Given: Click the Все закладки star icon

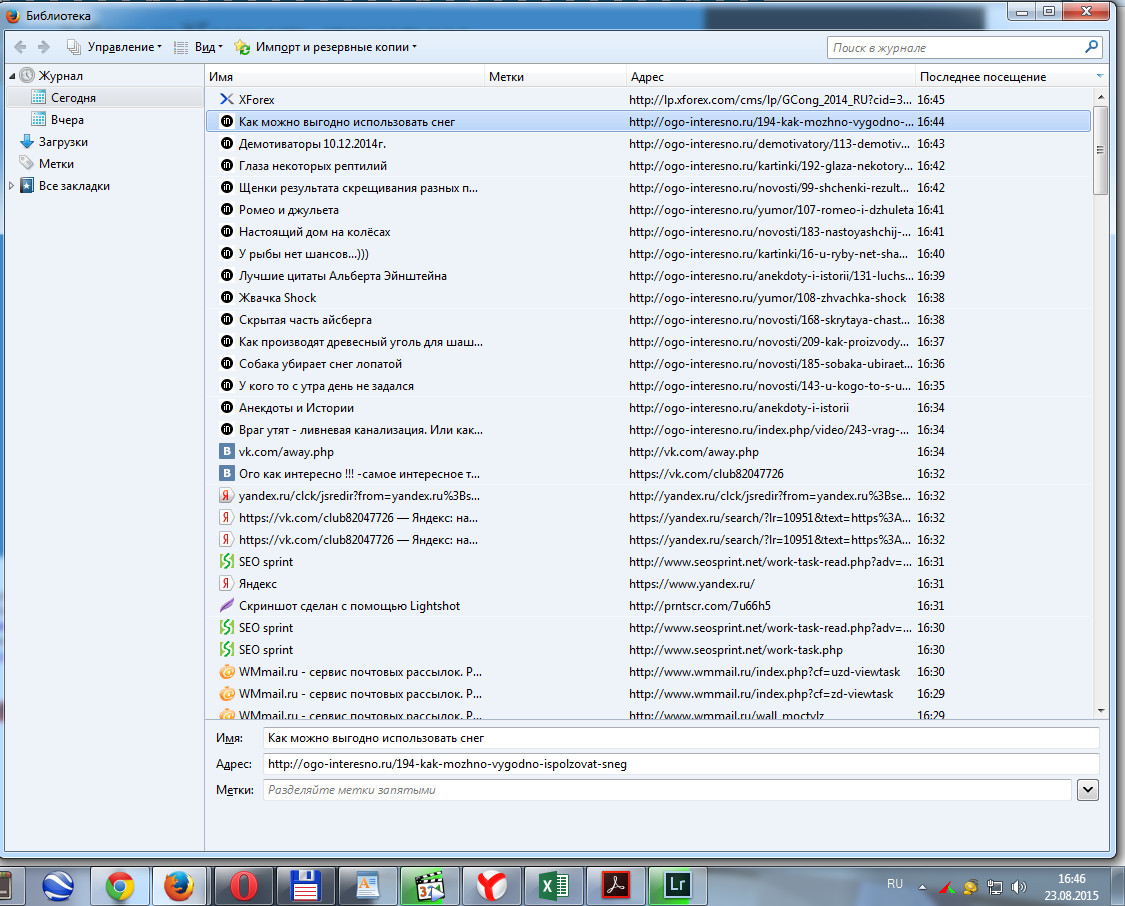Looking at the screenshot, I should (27, 186).
